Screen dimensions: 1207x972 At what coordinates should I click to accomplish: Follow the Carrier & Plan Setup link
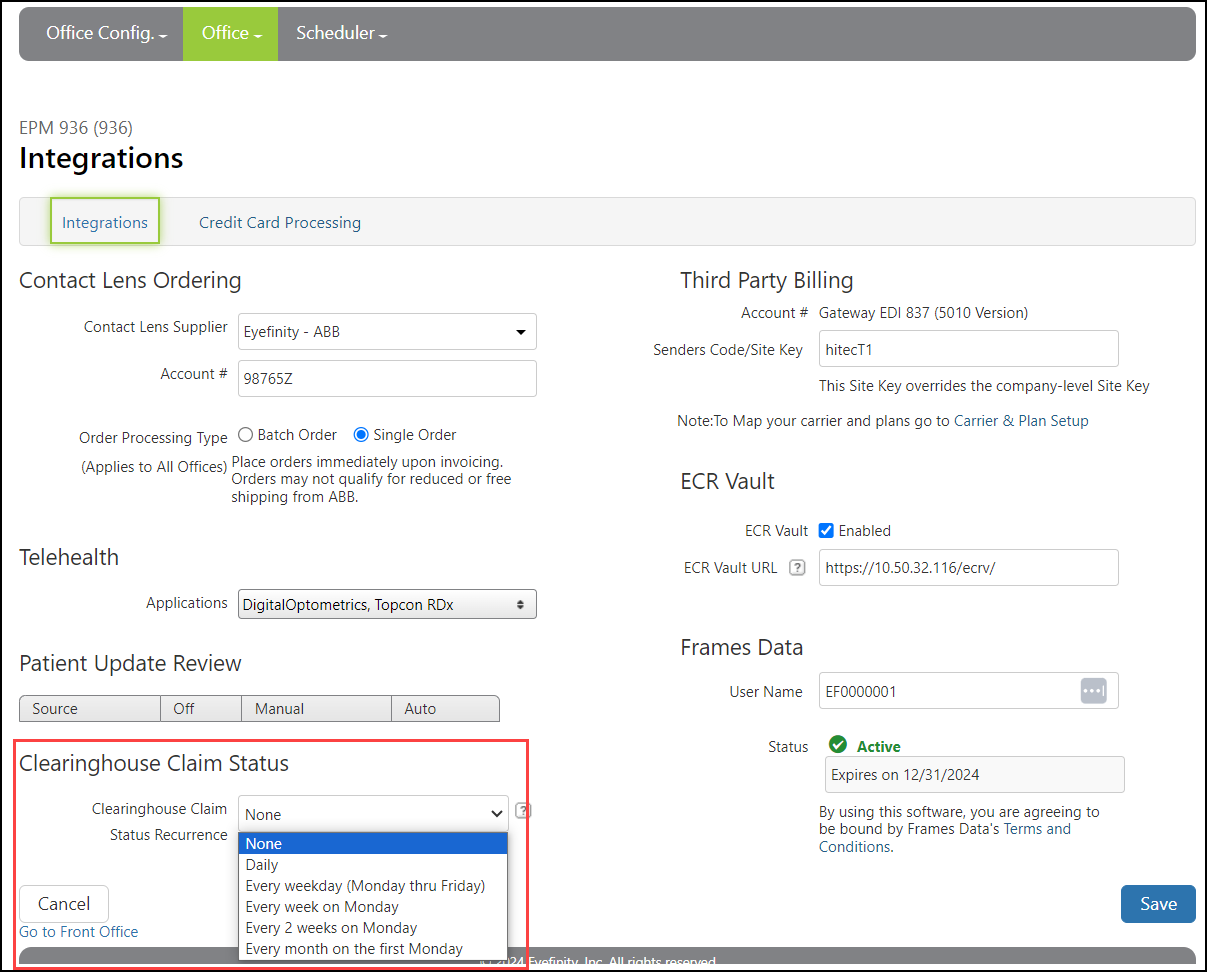(x=1021, y=421)
